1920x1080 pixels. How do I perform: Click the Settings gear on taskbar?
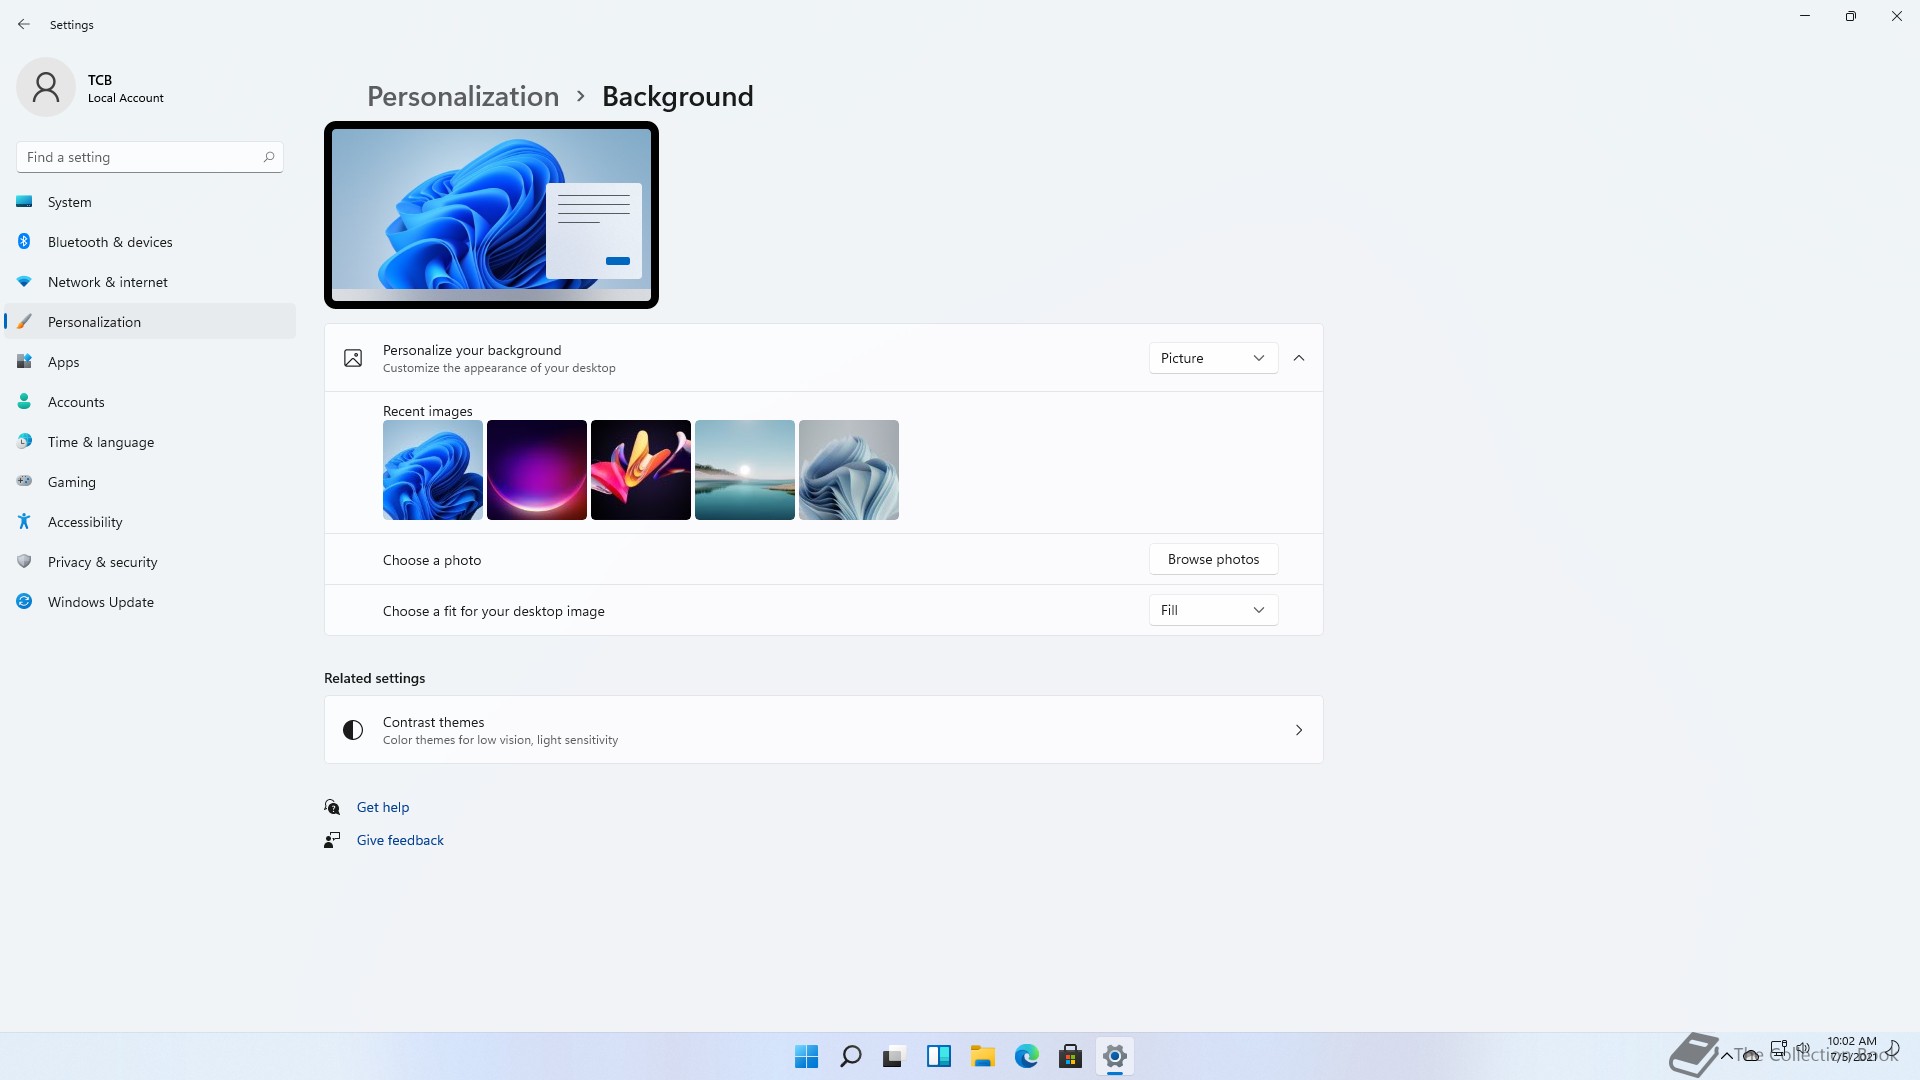(x=1114, y=1056)
